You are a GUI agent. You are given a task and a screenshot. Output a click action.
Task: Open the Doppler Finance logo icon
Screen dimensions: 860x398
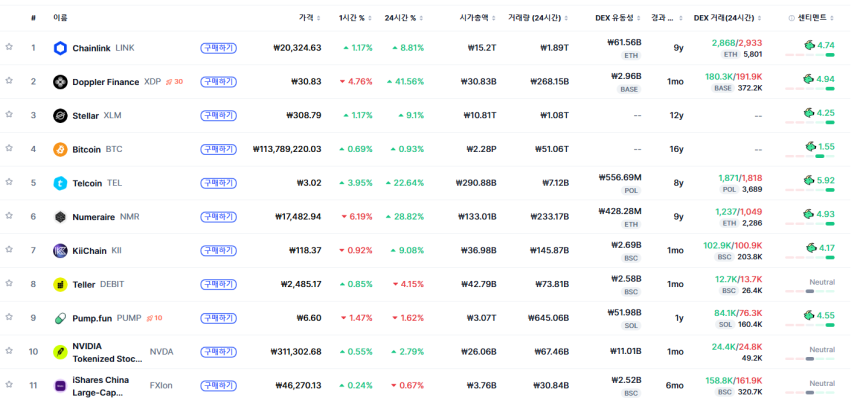(x=60, y=82)
